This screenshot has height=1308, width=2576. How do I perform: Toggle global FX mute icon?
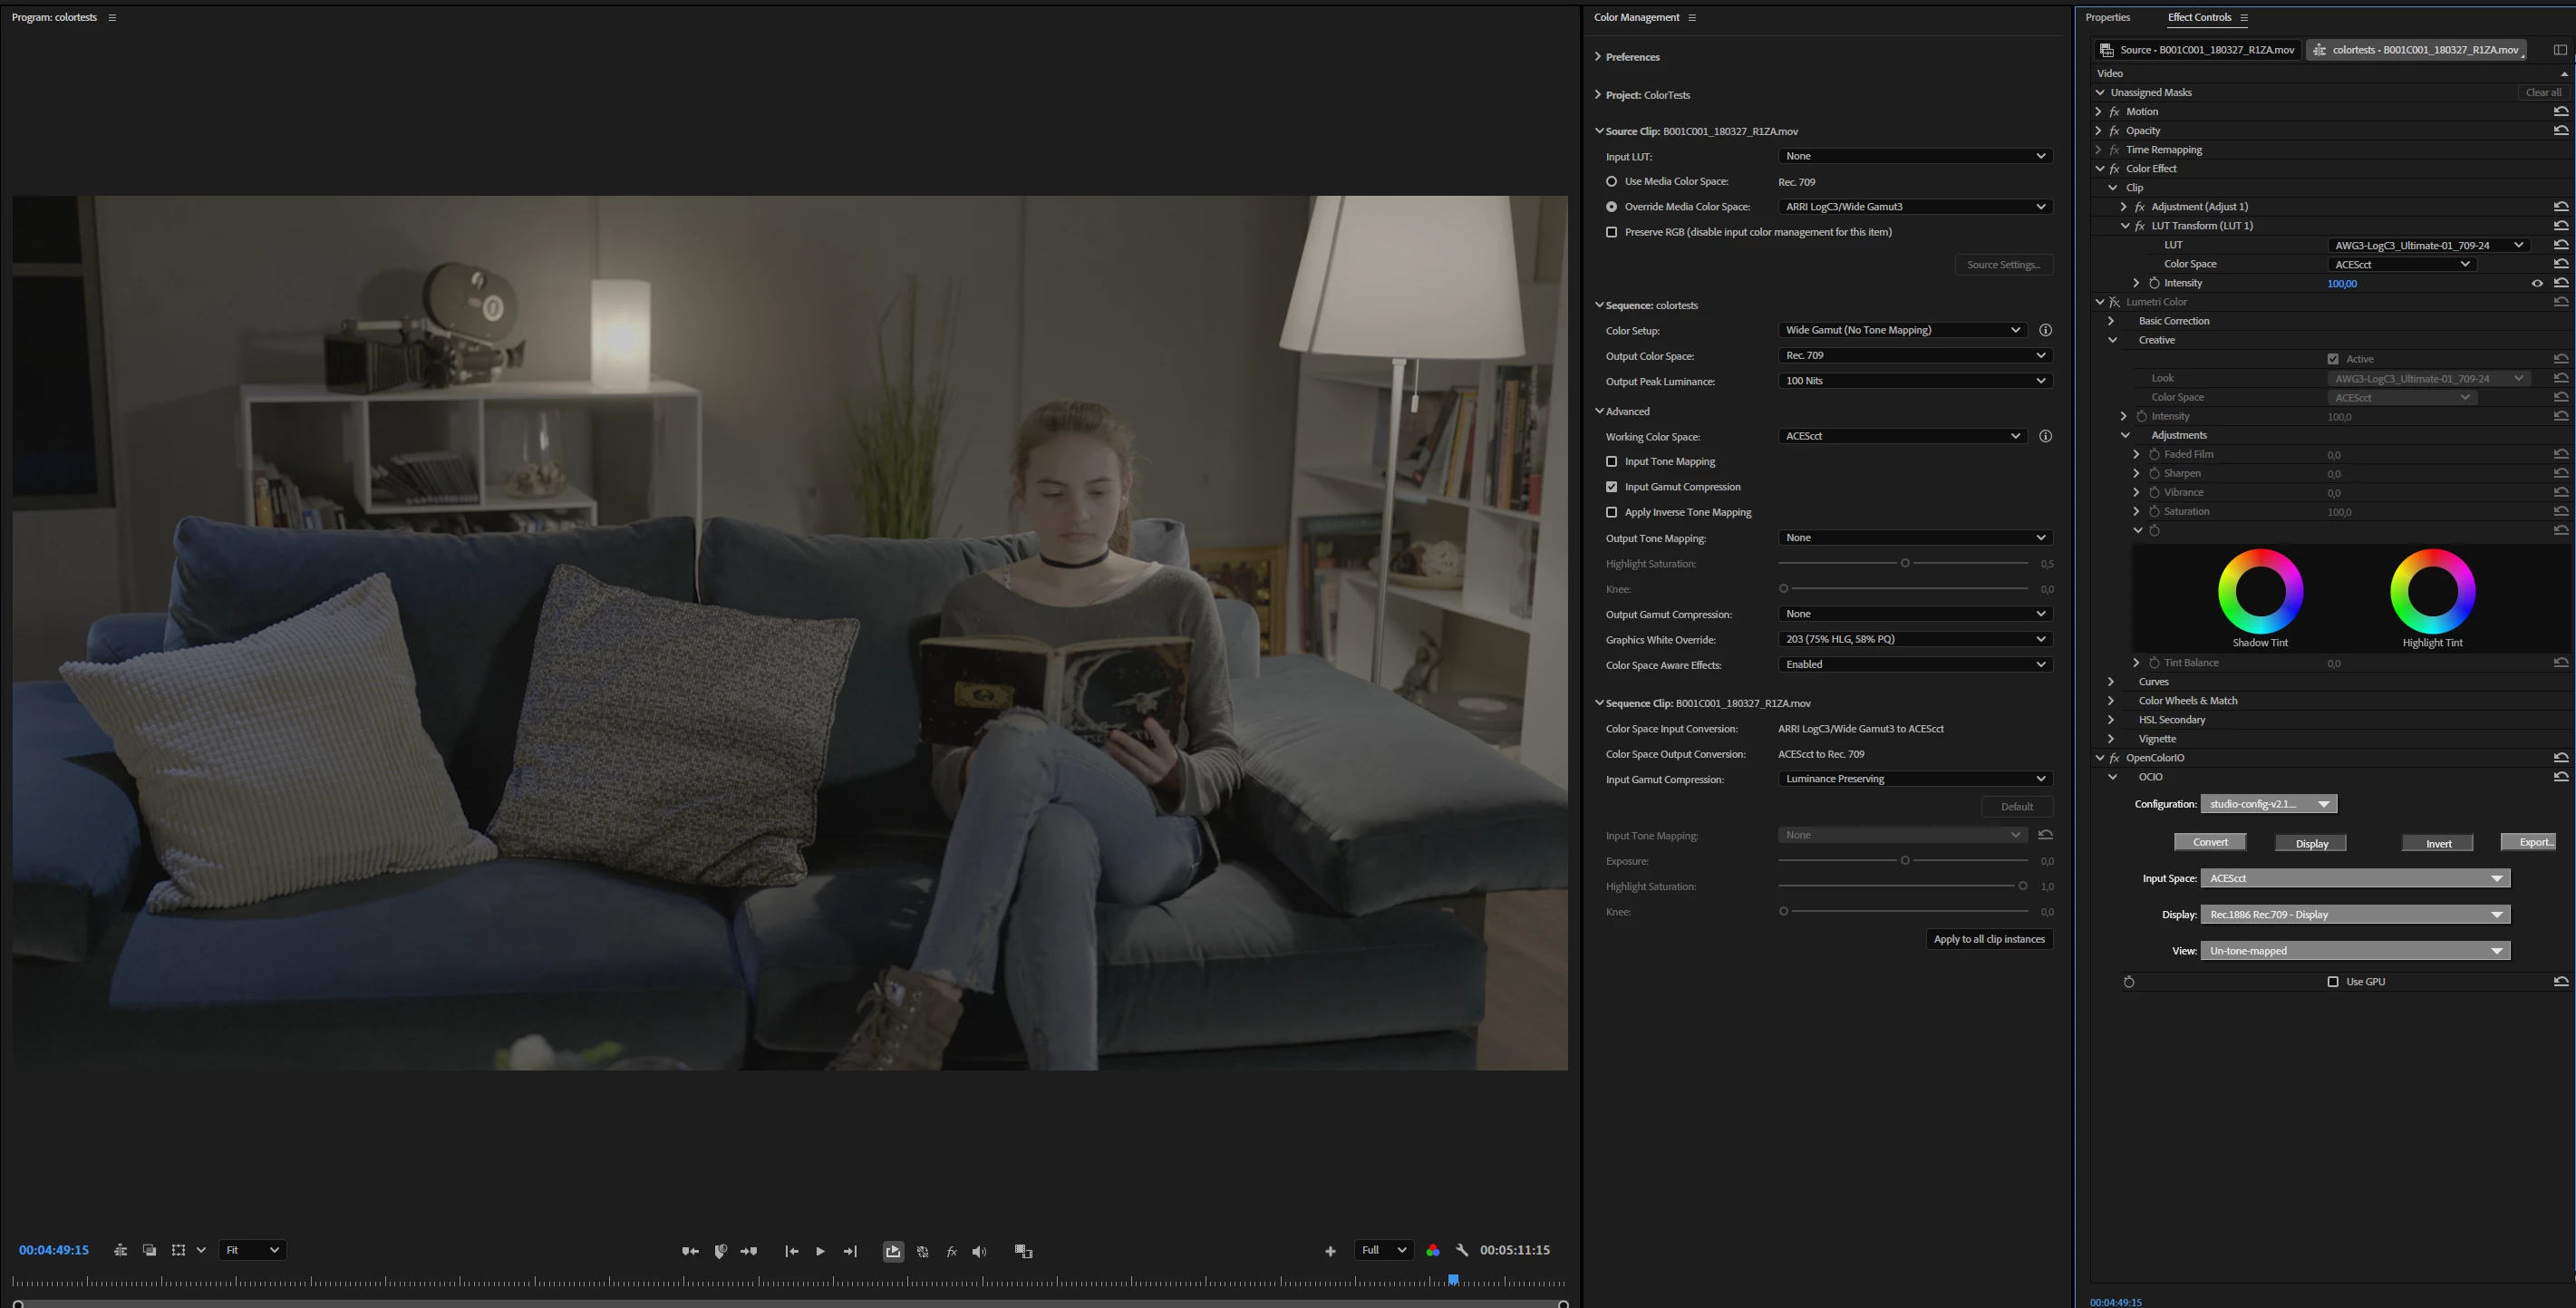pyautogui.click(x=951, y=1251)
